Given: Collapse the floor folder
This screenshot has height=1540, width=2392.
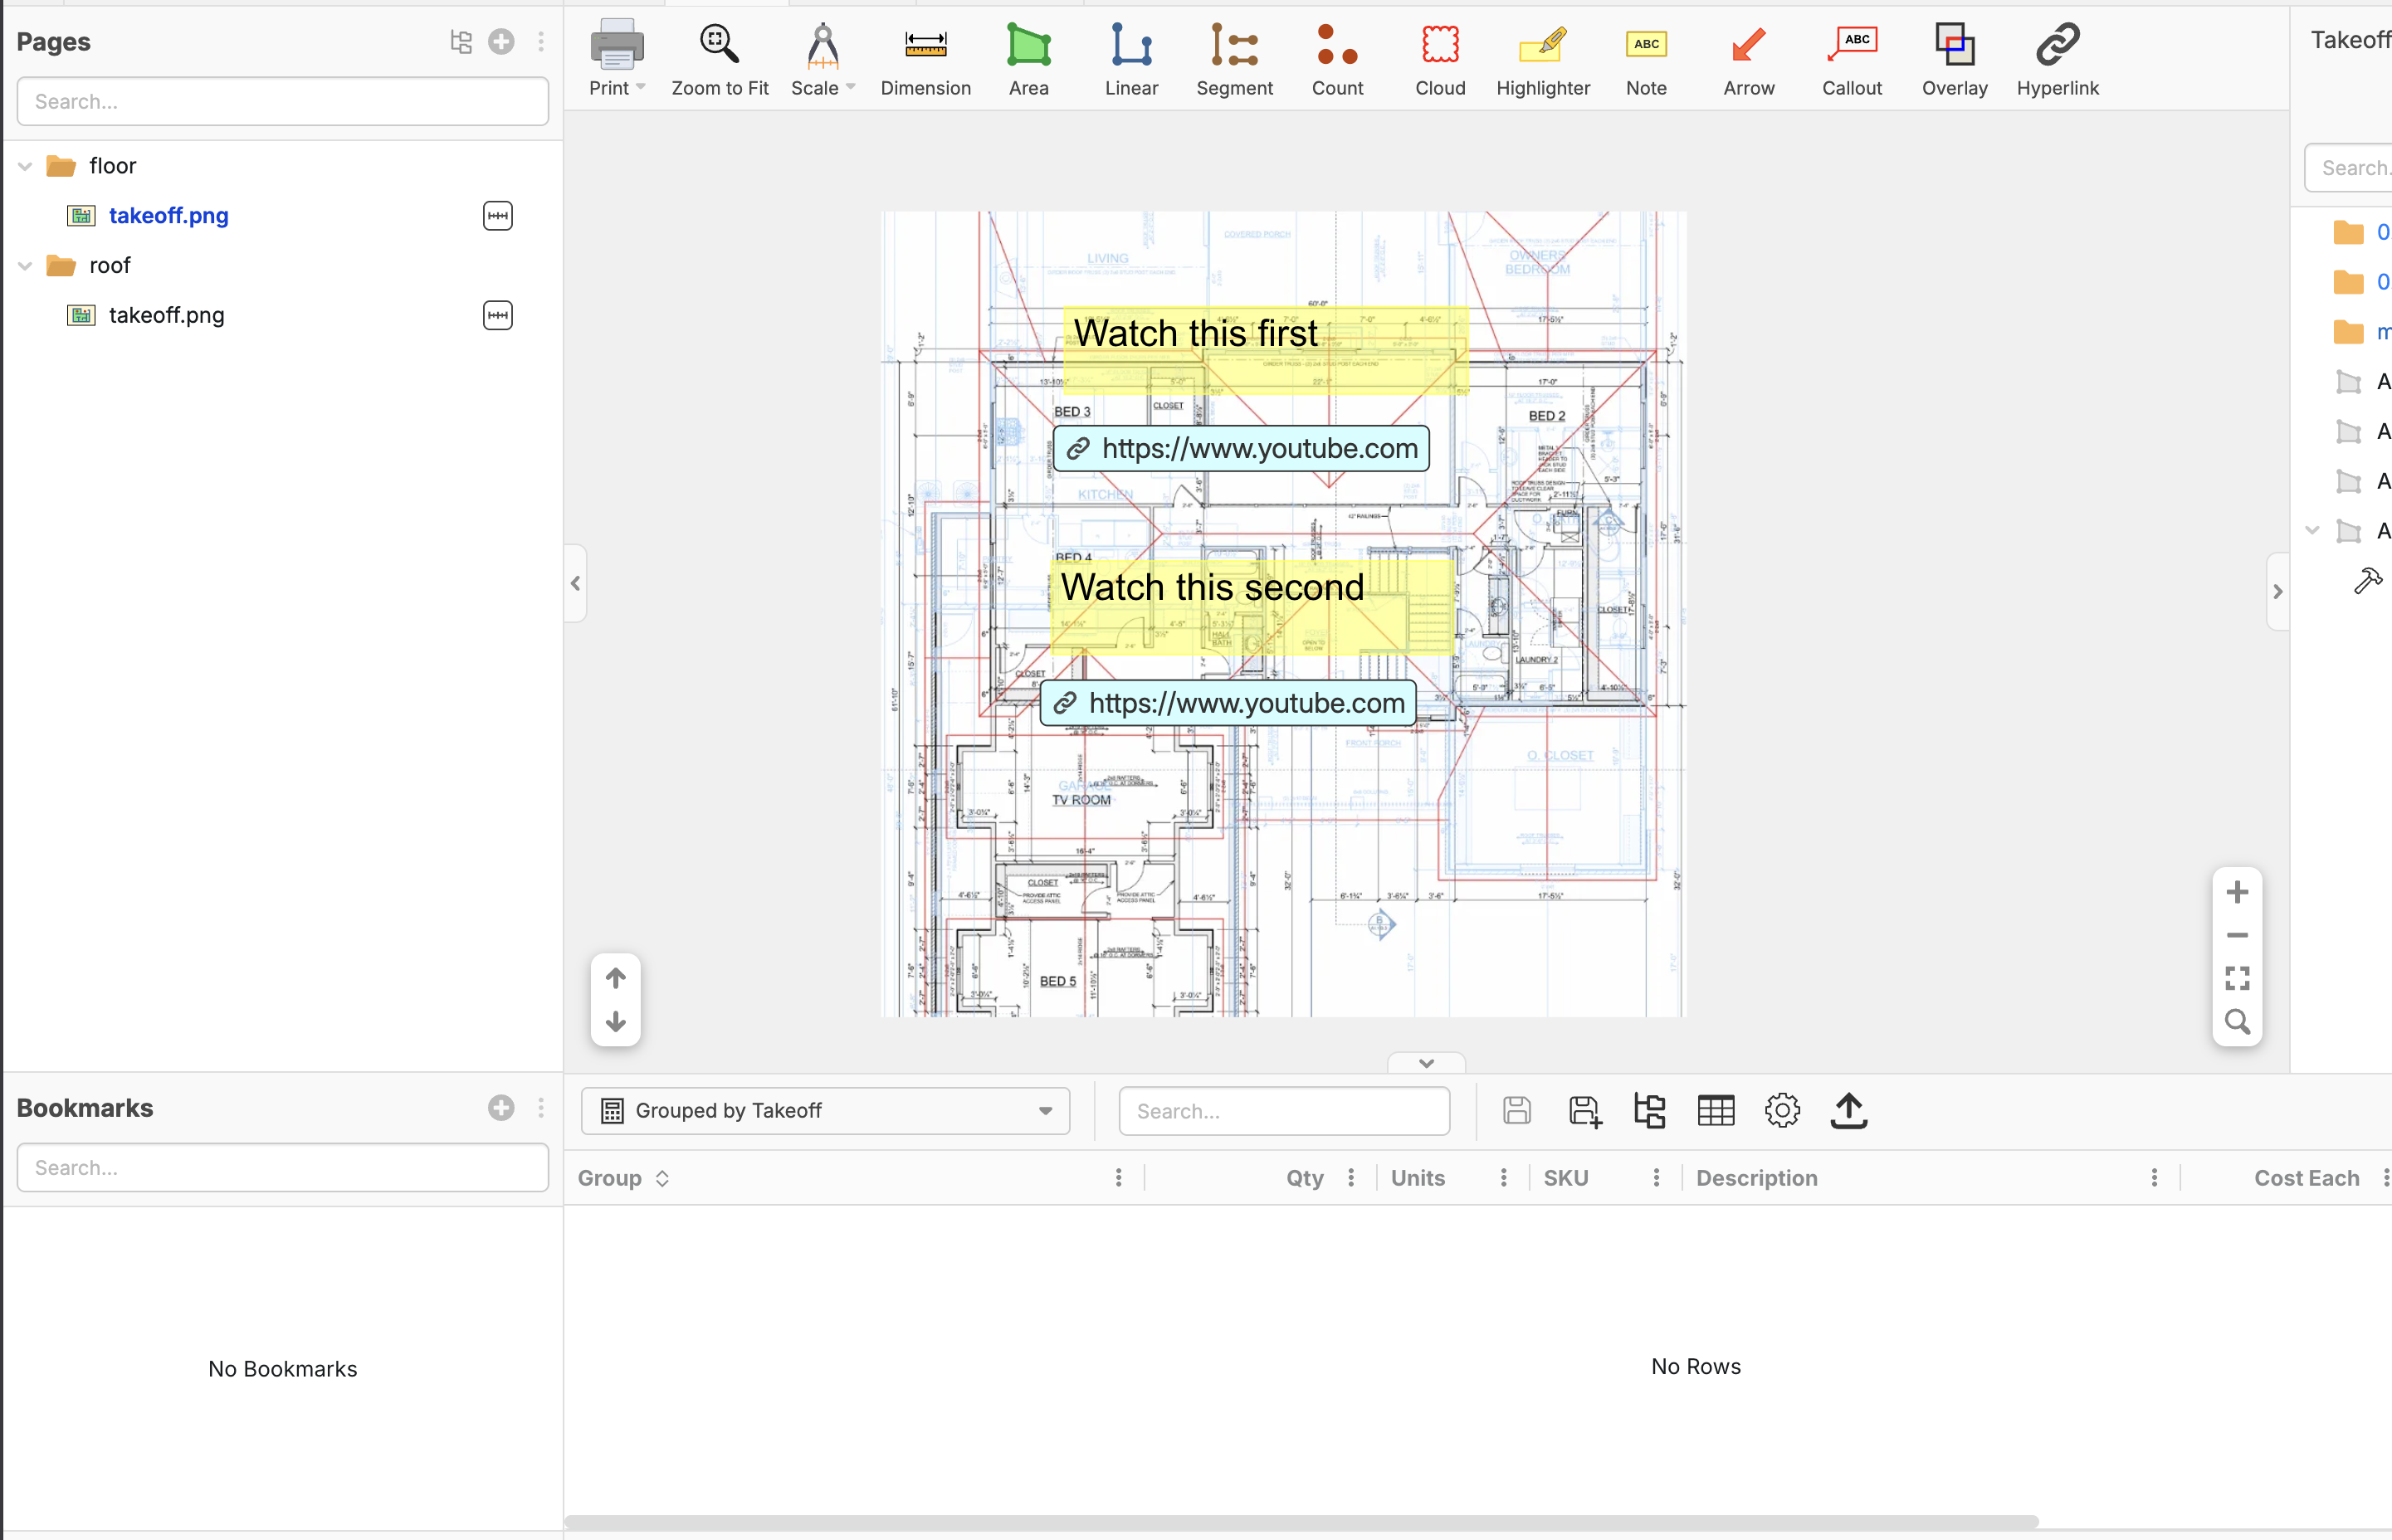Looking at the screenshot, I should [26, 166].
